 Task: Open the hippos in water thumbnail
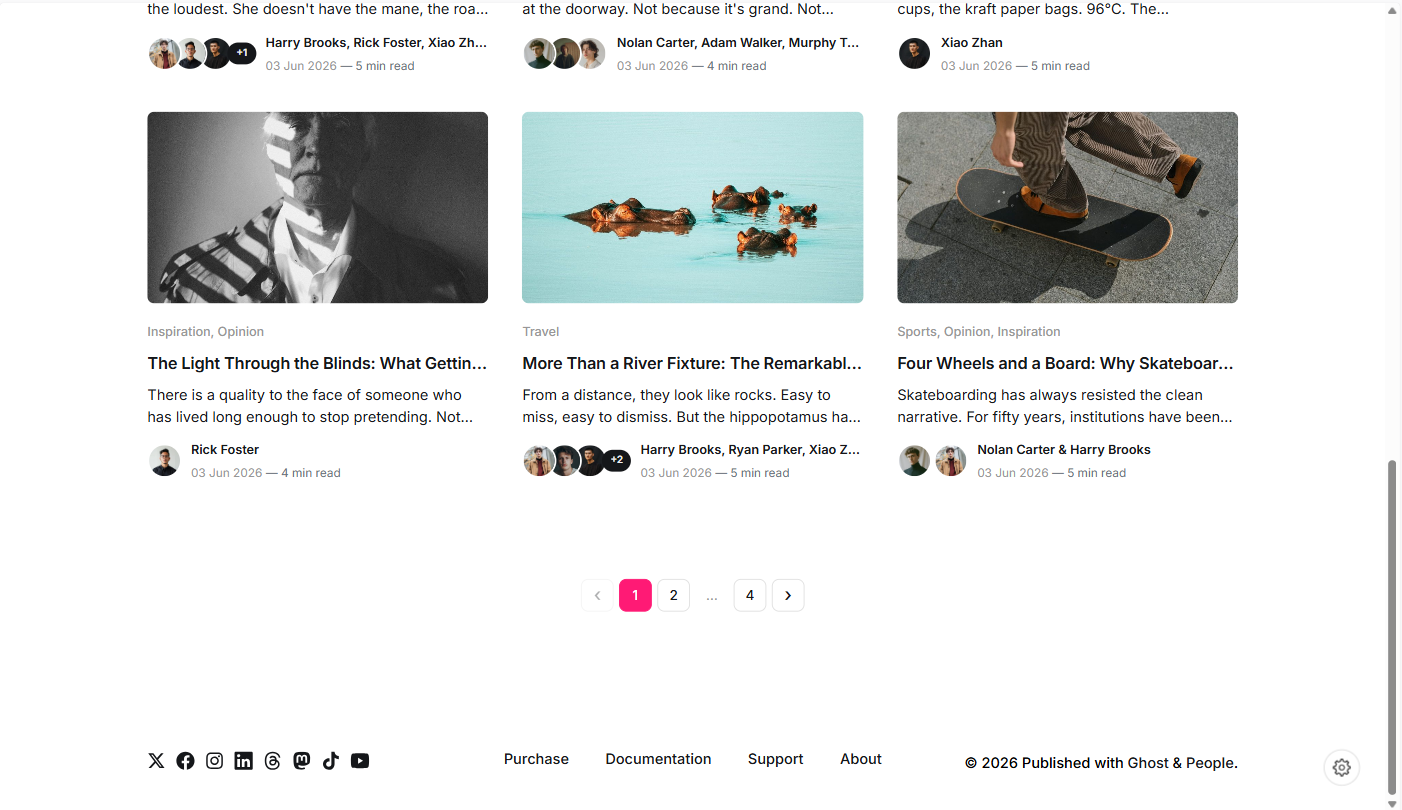point(692,207)
